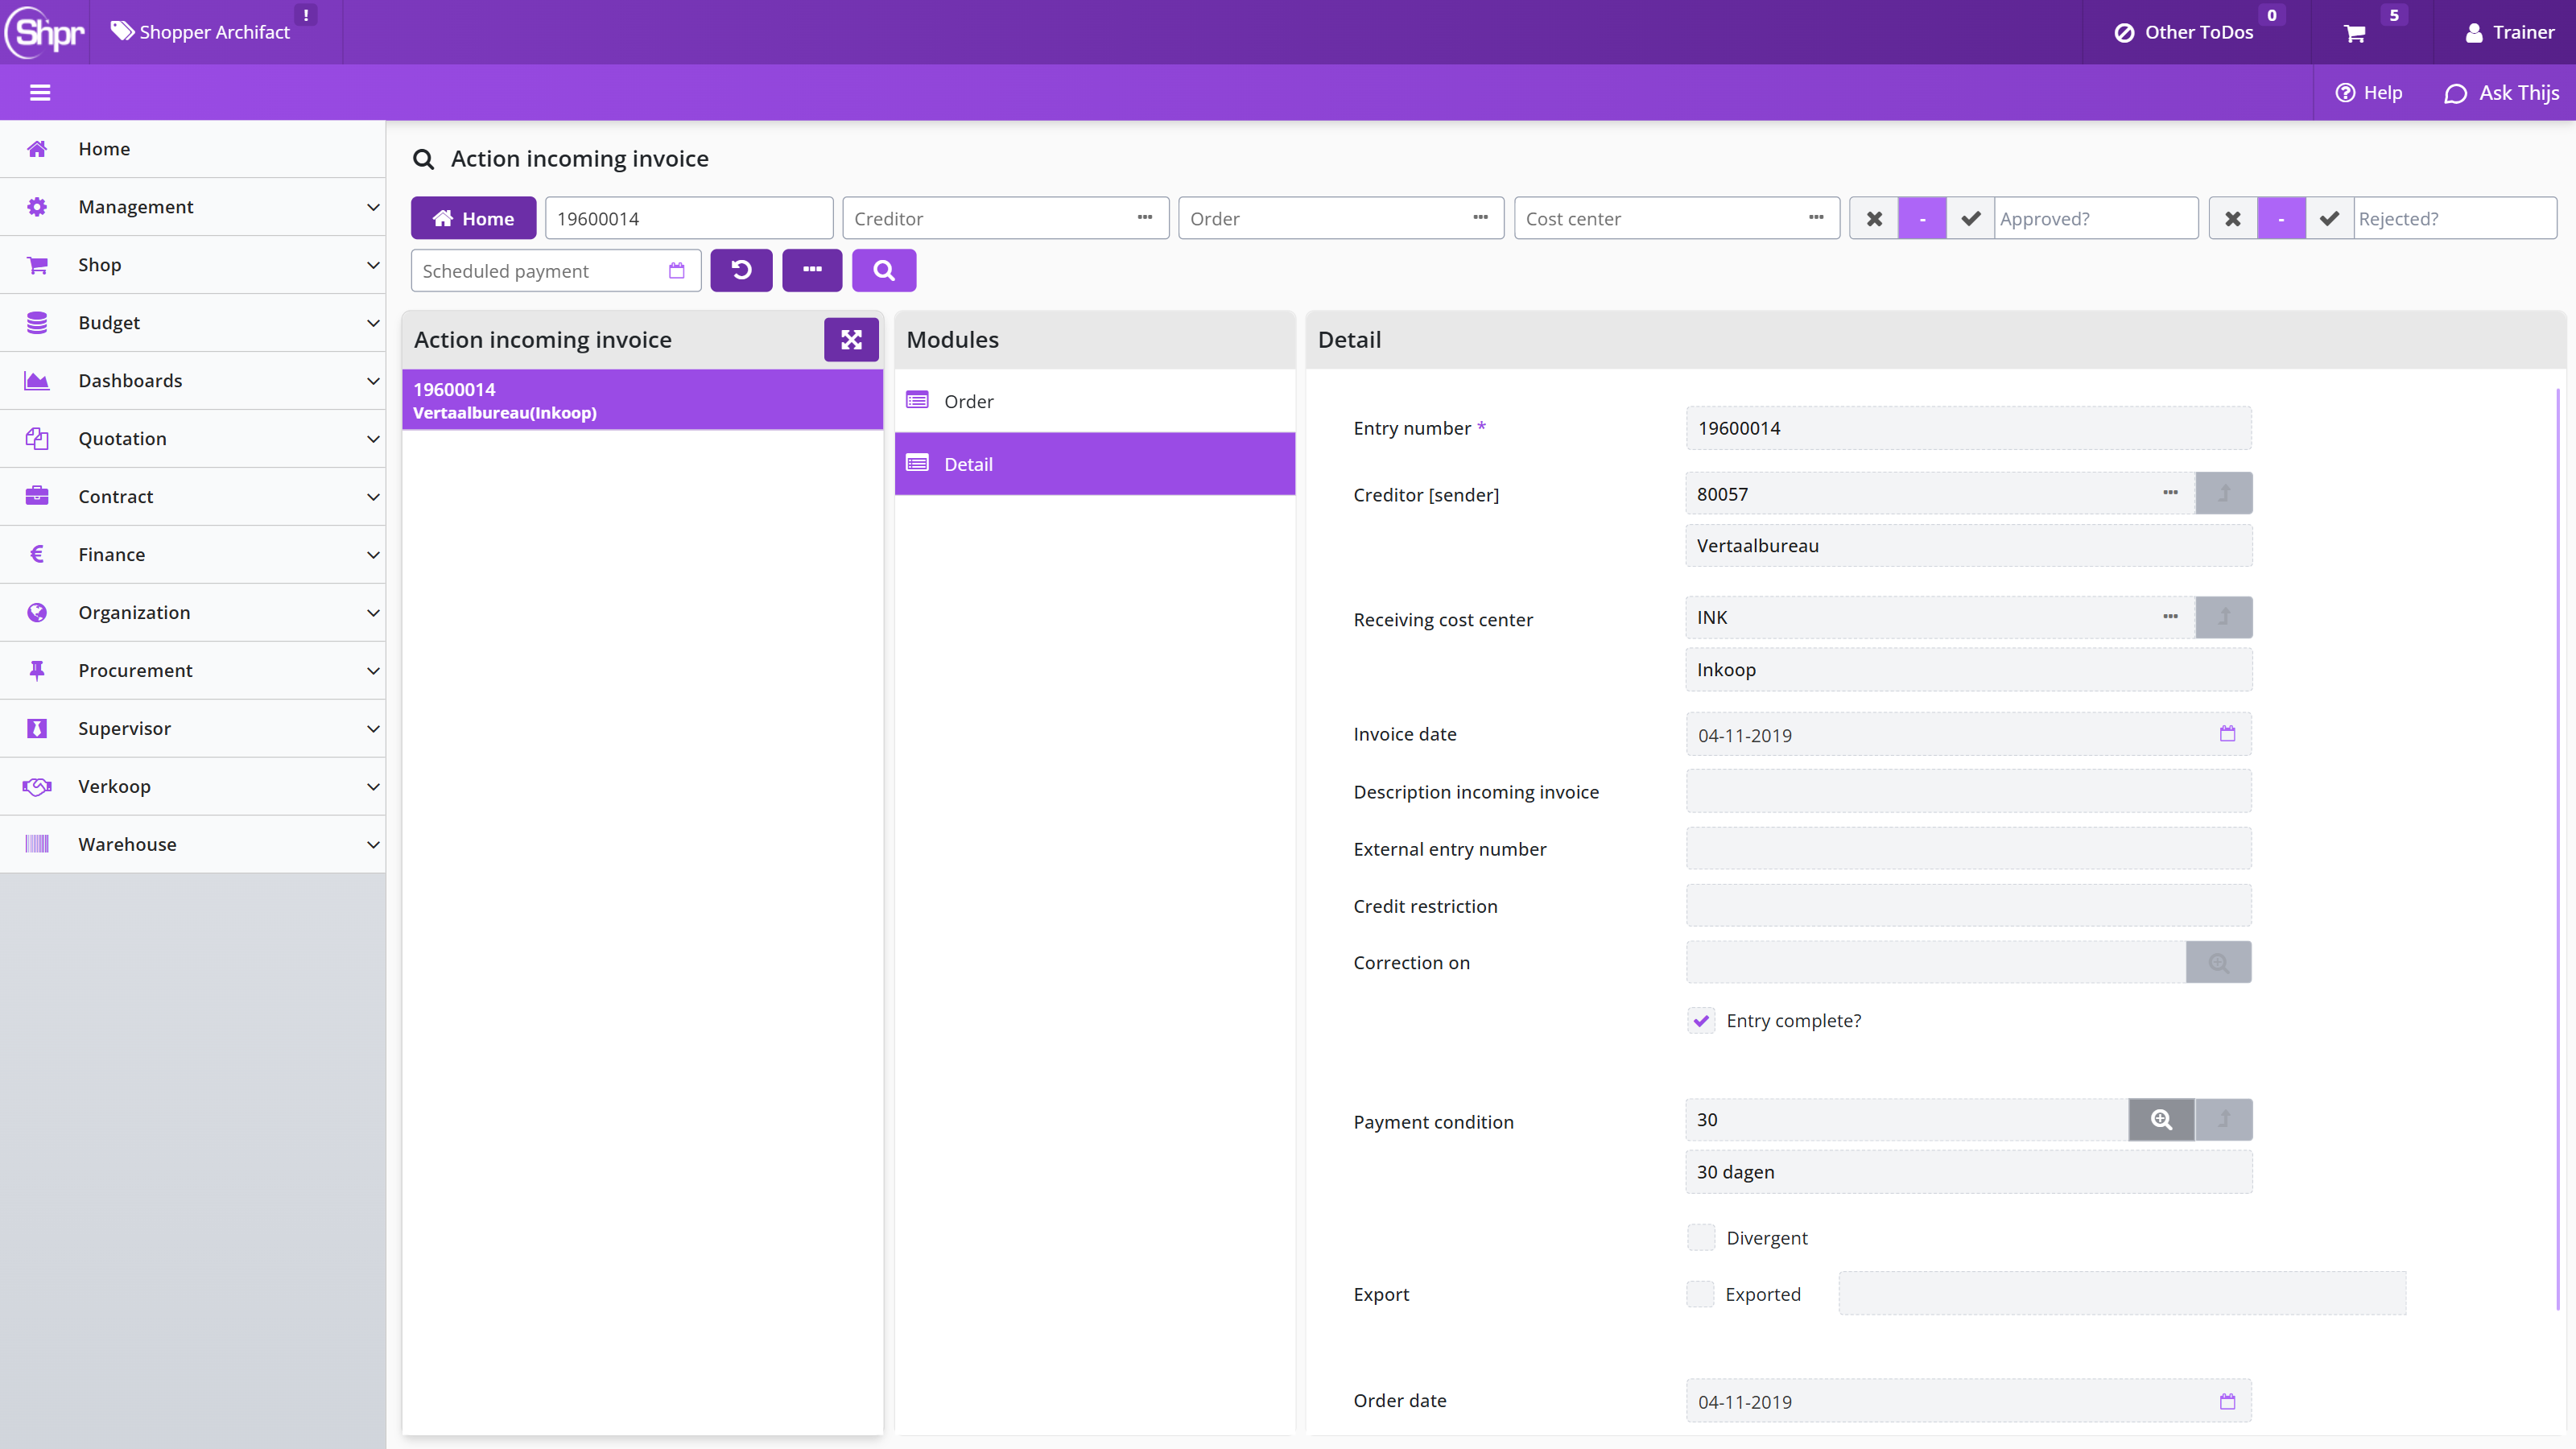Expand the Management menu
This screenshot has height=1449, width=2576.
tap(192, 207)
